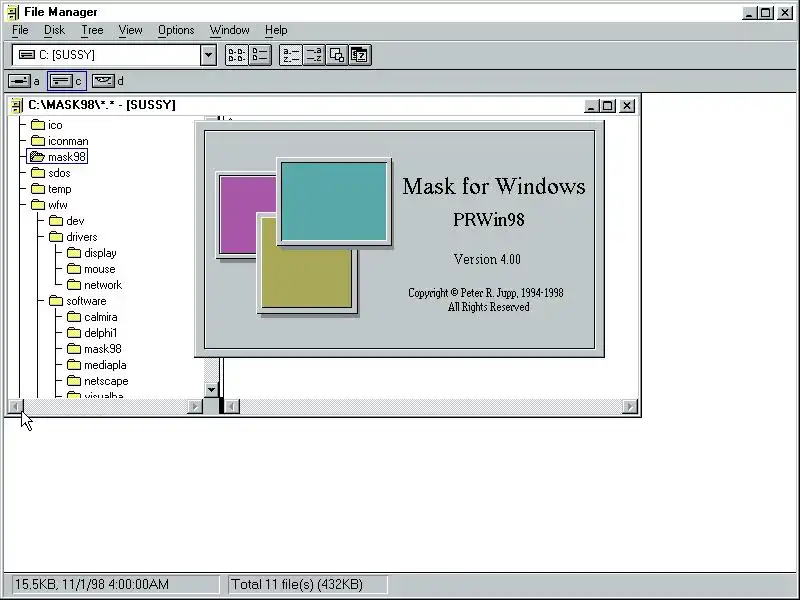800x600 pixels.
Task: Click the C:\MASK98 child window system icon
Action: (17, 106)
